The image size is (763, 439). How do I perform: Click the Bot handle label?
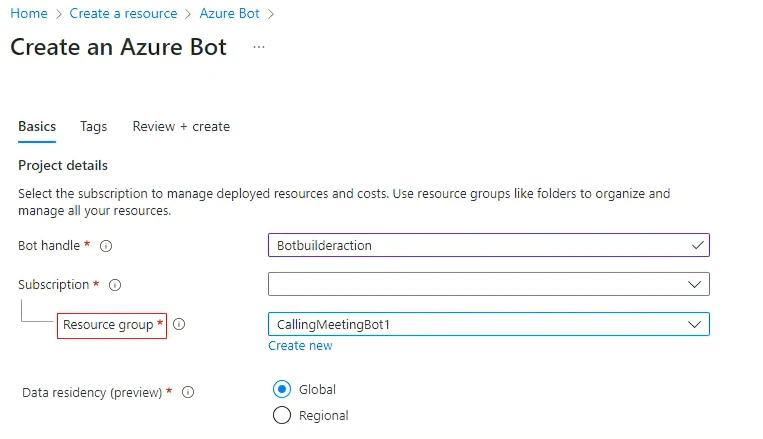(49, 245)
